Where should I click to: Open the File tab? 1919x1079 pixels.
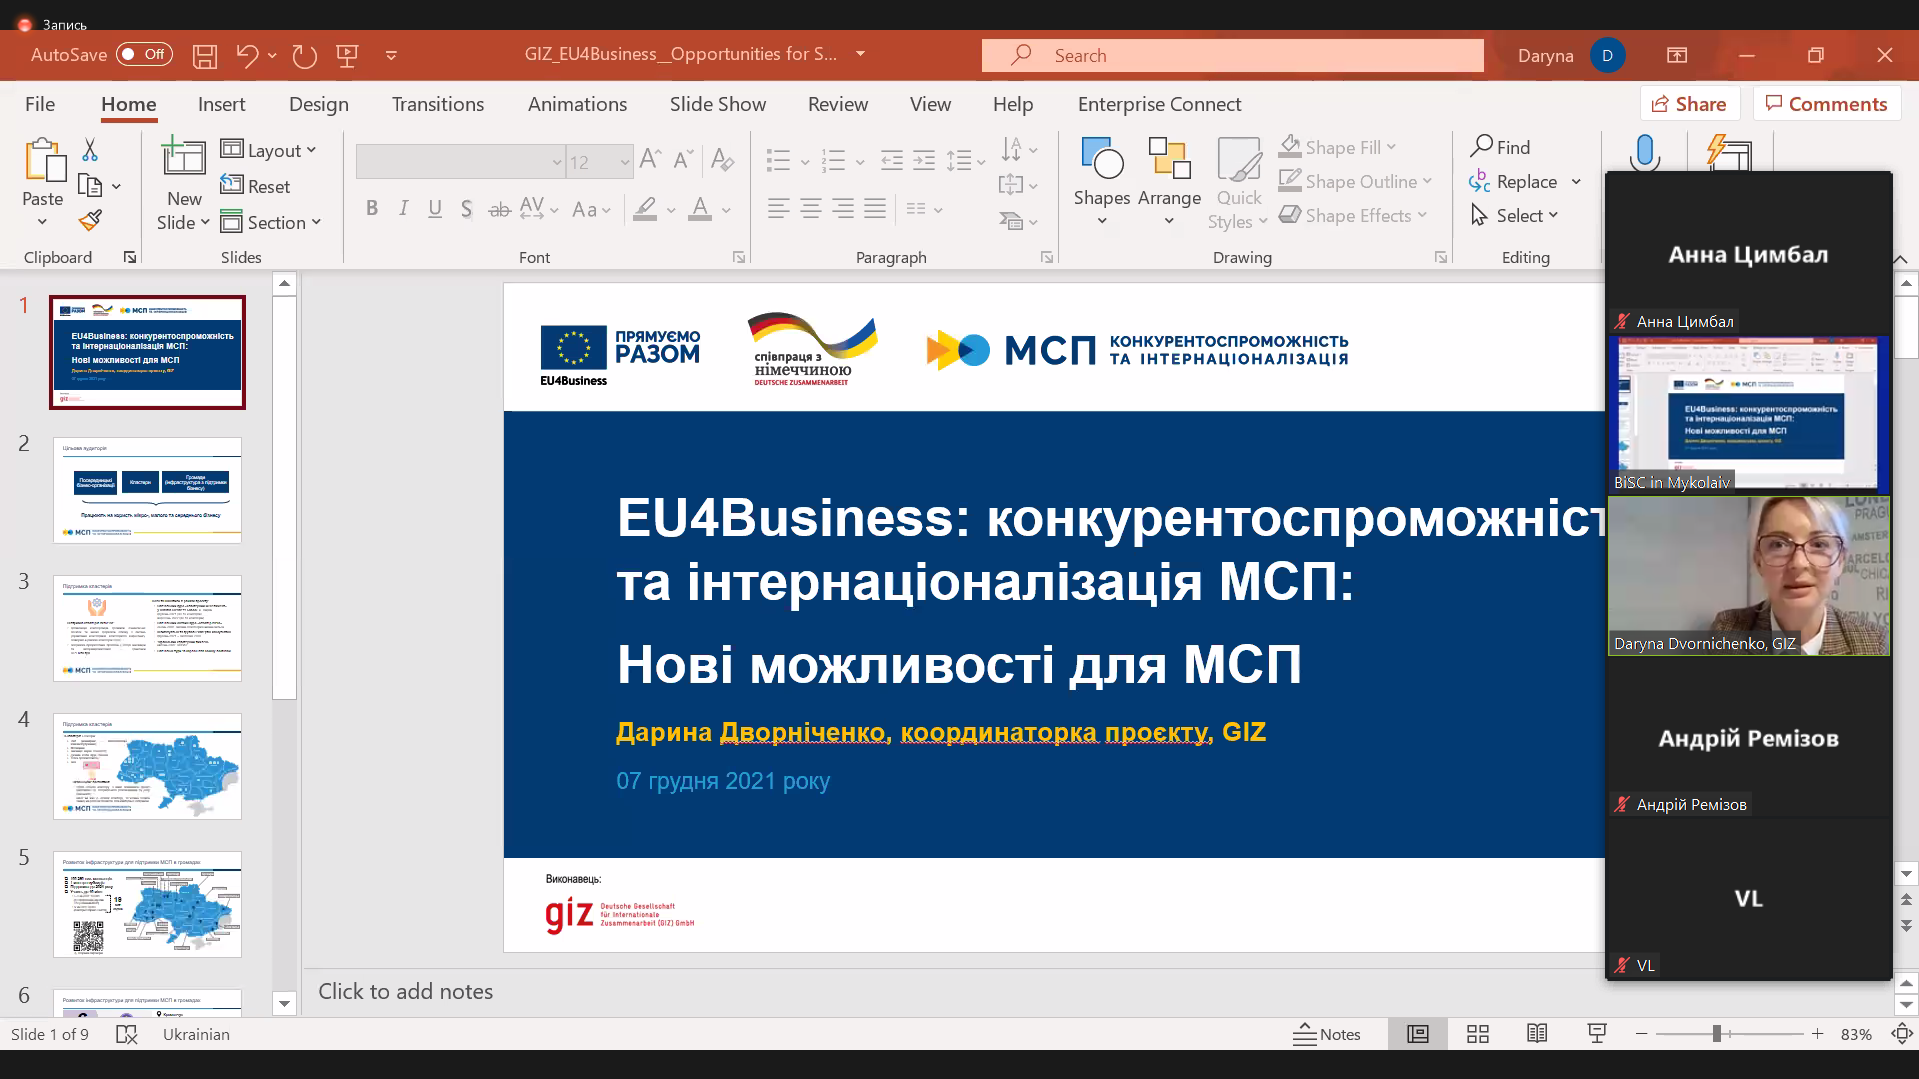[40, 104]
